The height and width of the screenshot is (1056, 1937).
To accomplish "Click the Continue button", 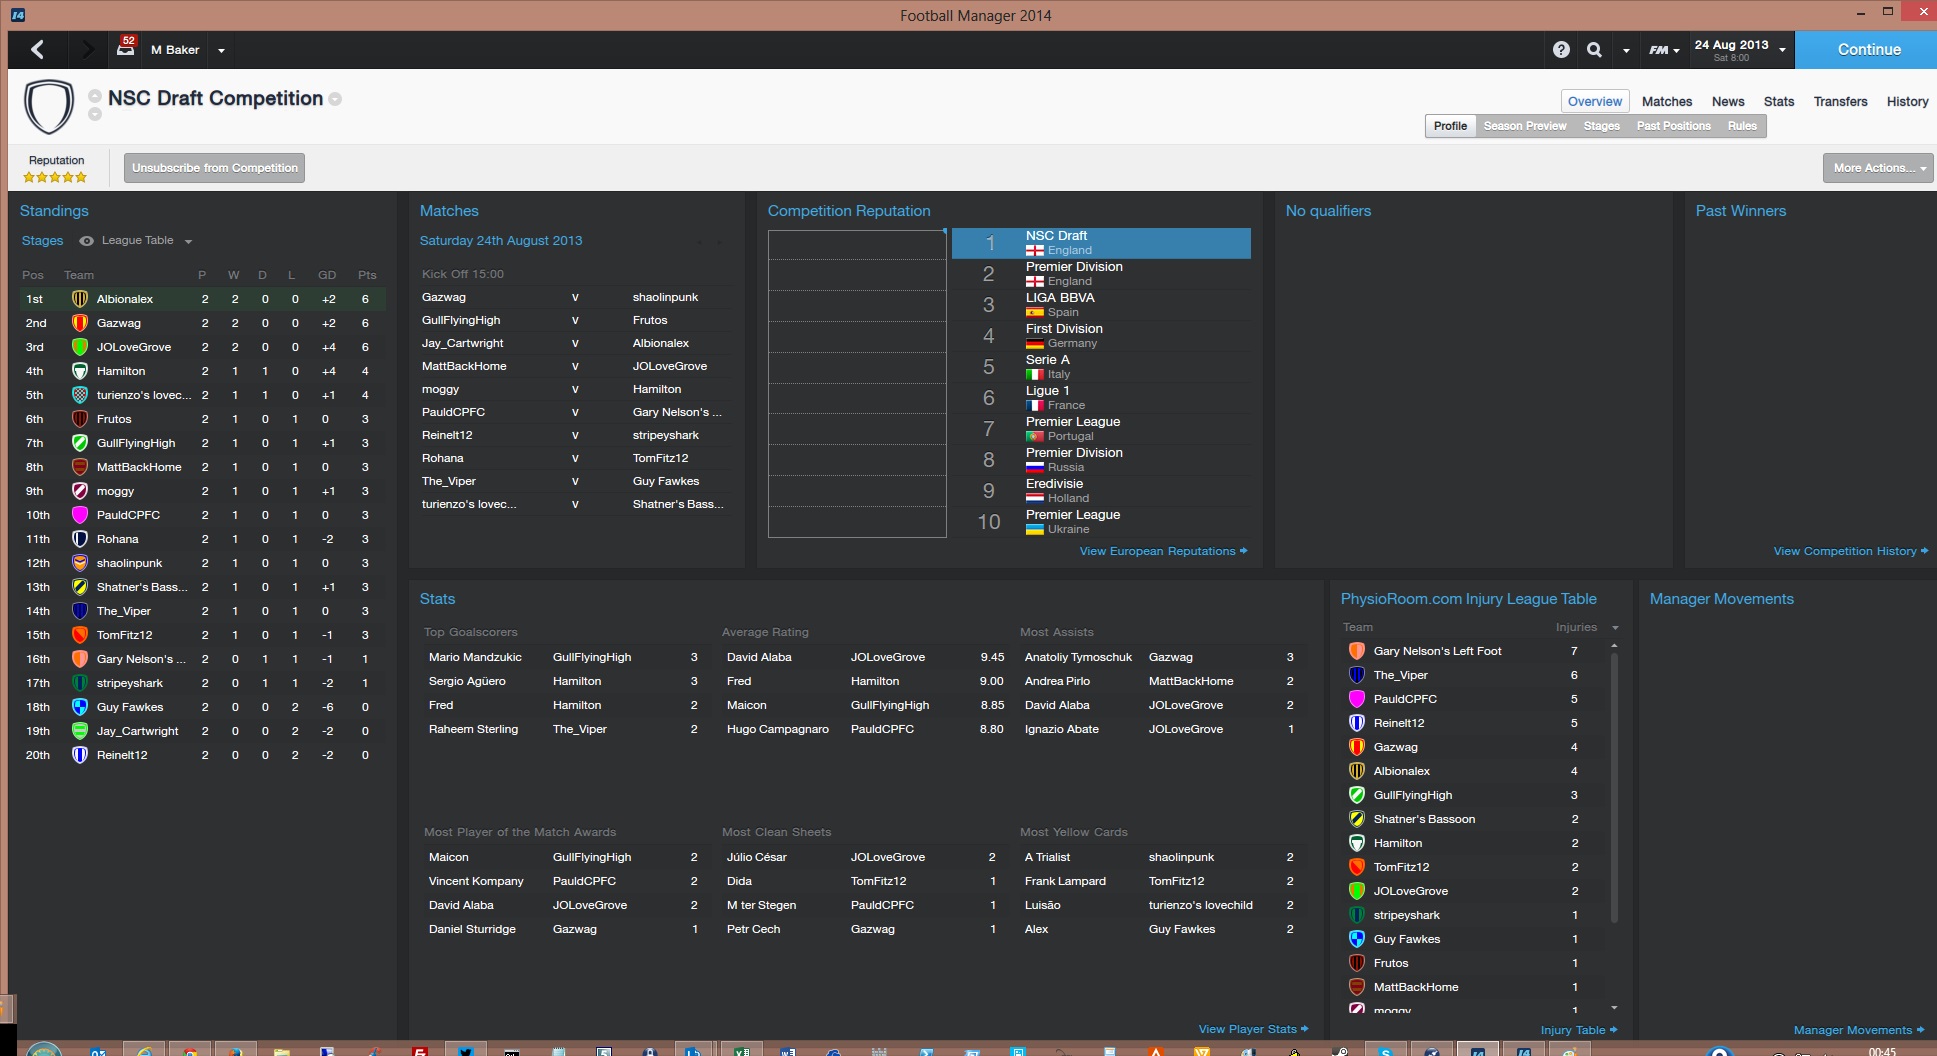I will coord(1866,50).
